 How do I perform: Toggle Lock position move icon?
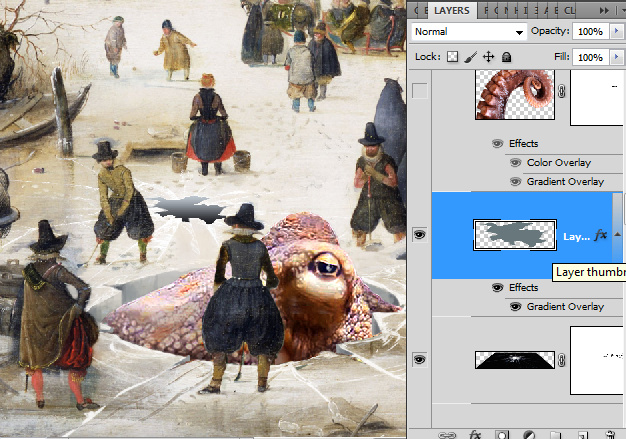coord(489,57)
